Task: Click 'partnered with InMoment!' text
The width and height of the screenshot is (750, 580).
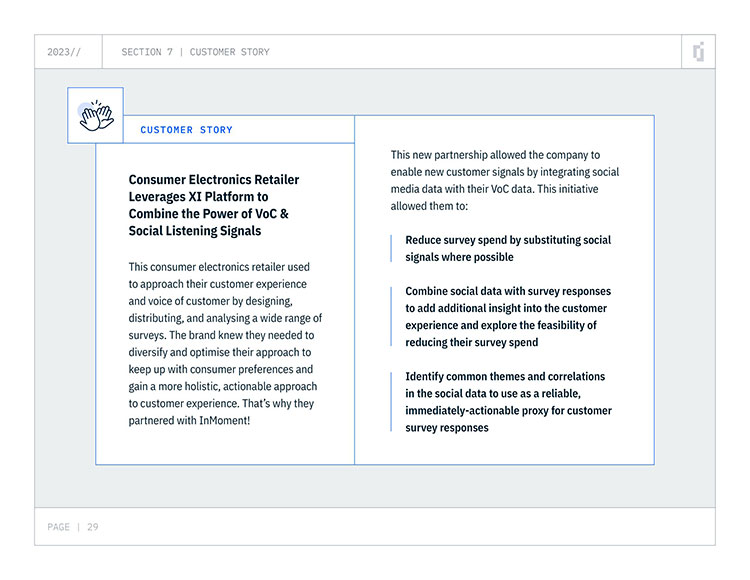Action: pos(189,420)
